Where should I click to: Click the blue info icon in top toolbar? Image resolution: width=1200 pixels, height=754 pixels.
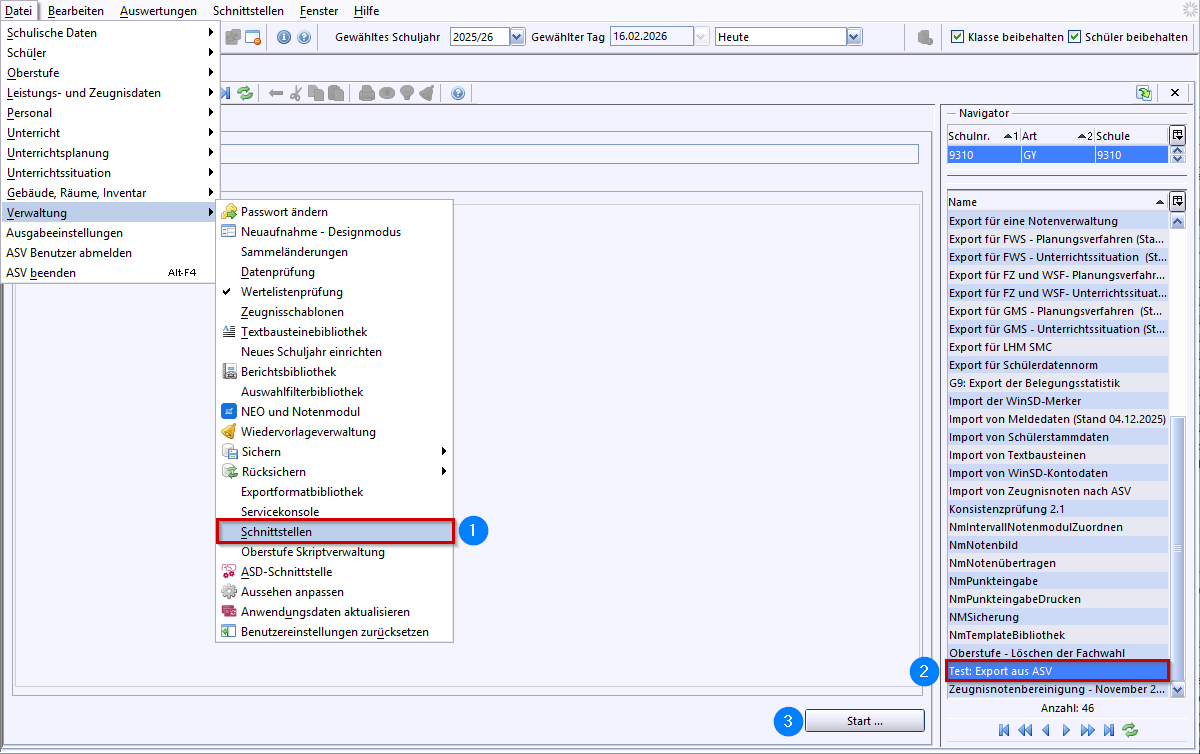coord(283,37)
